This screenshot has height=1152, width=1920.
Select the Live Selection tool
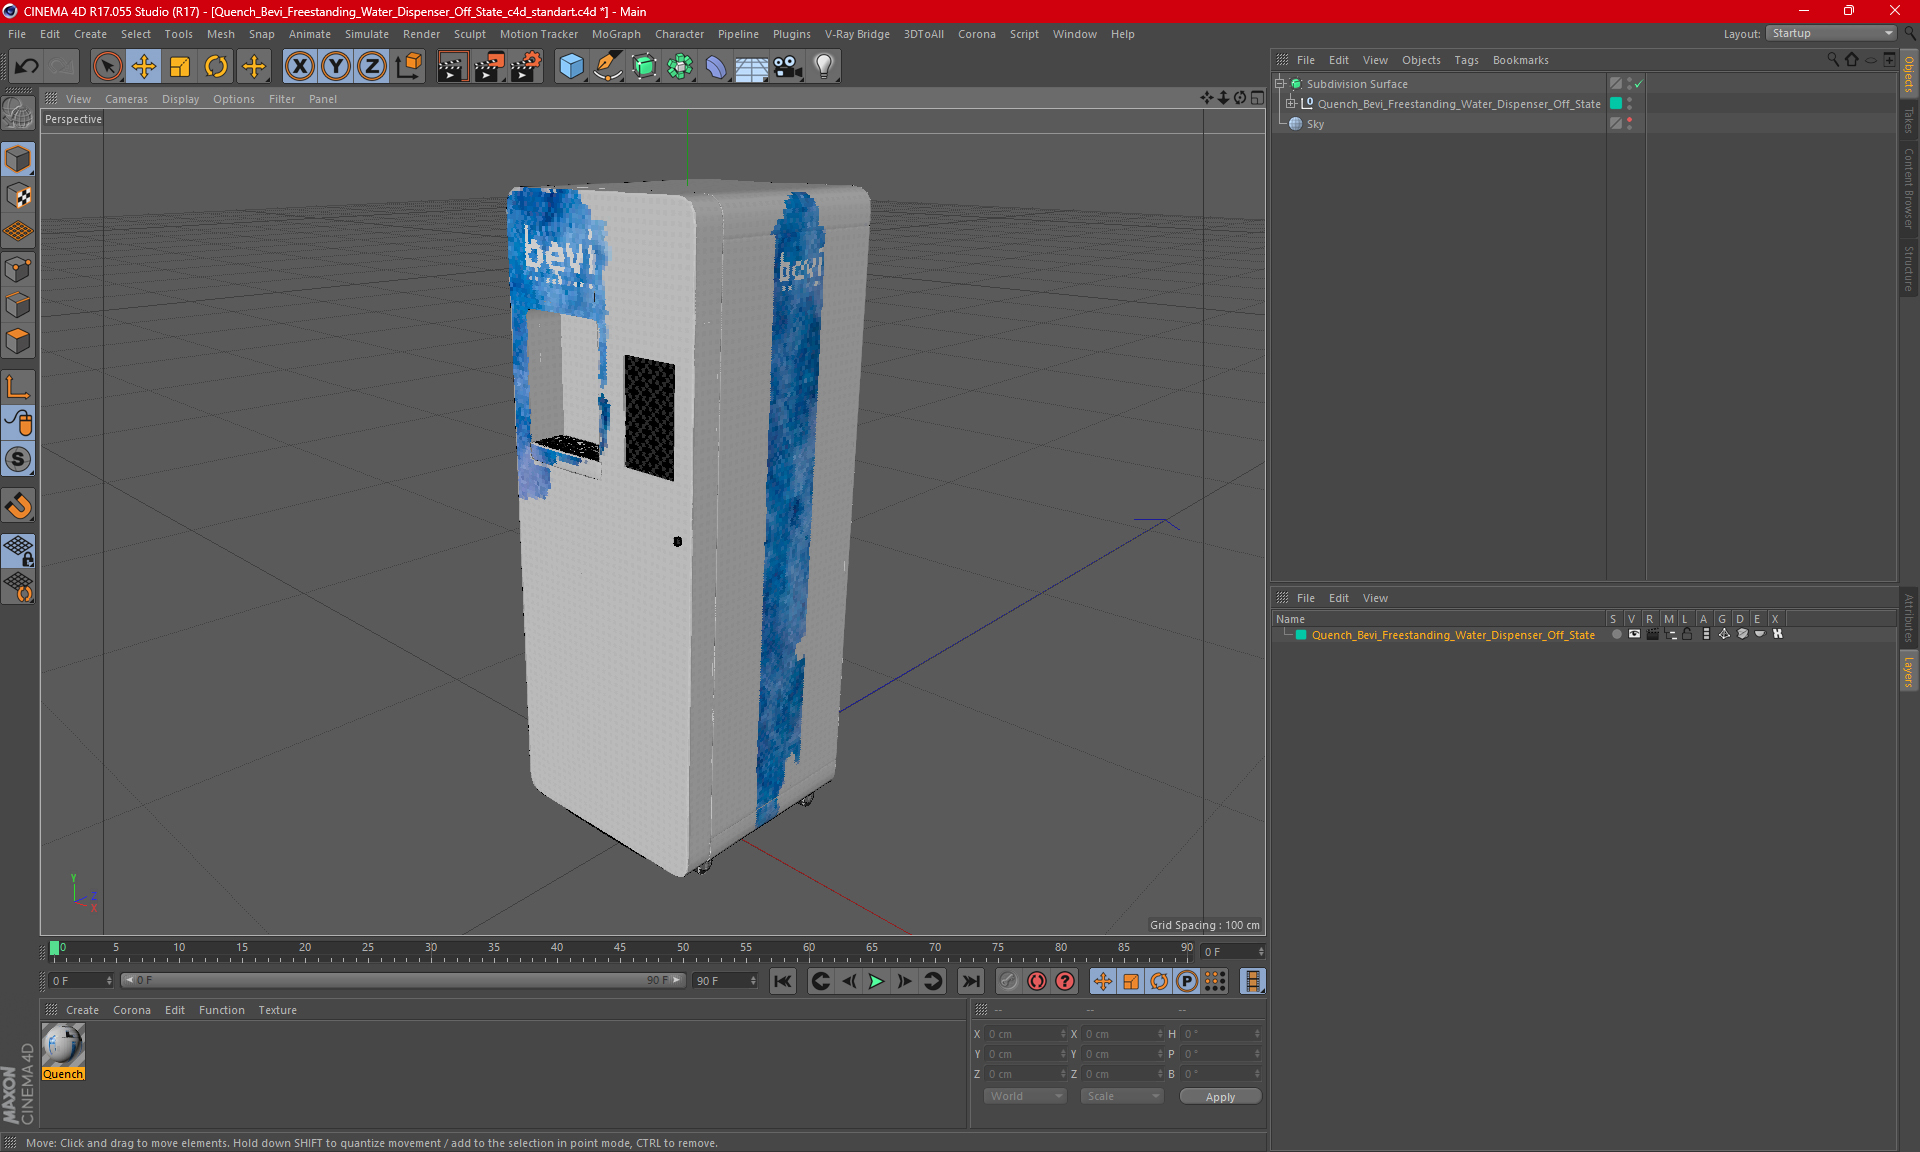107,67
